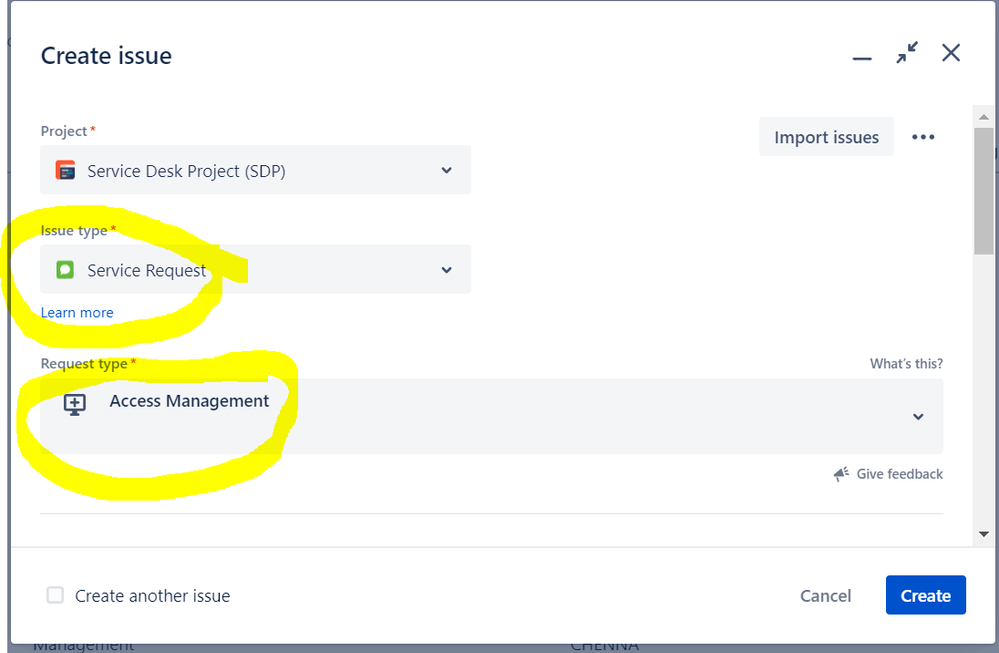999x653 pixels.
Task: Expand Request type list with its chevron
Action: tap(918, 417)
